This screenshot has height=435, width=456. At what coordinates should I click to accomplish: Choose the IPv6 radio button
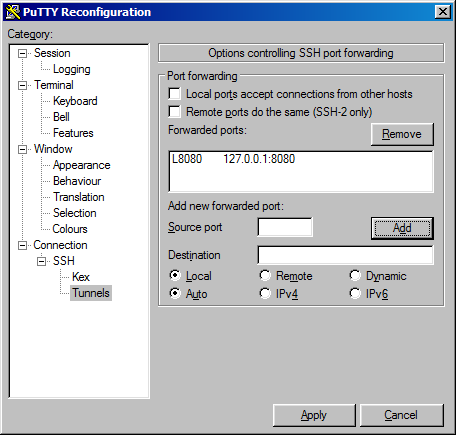coord(355,293)
